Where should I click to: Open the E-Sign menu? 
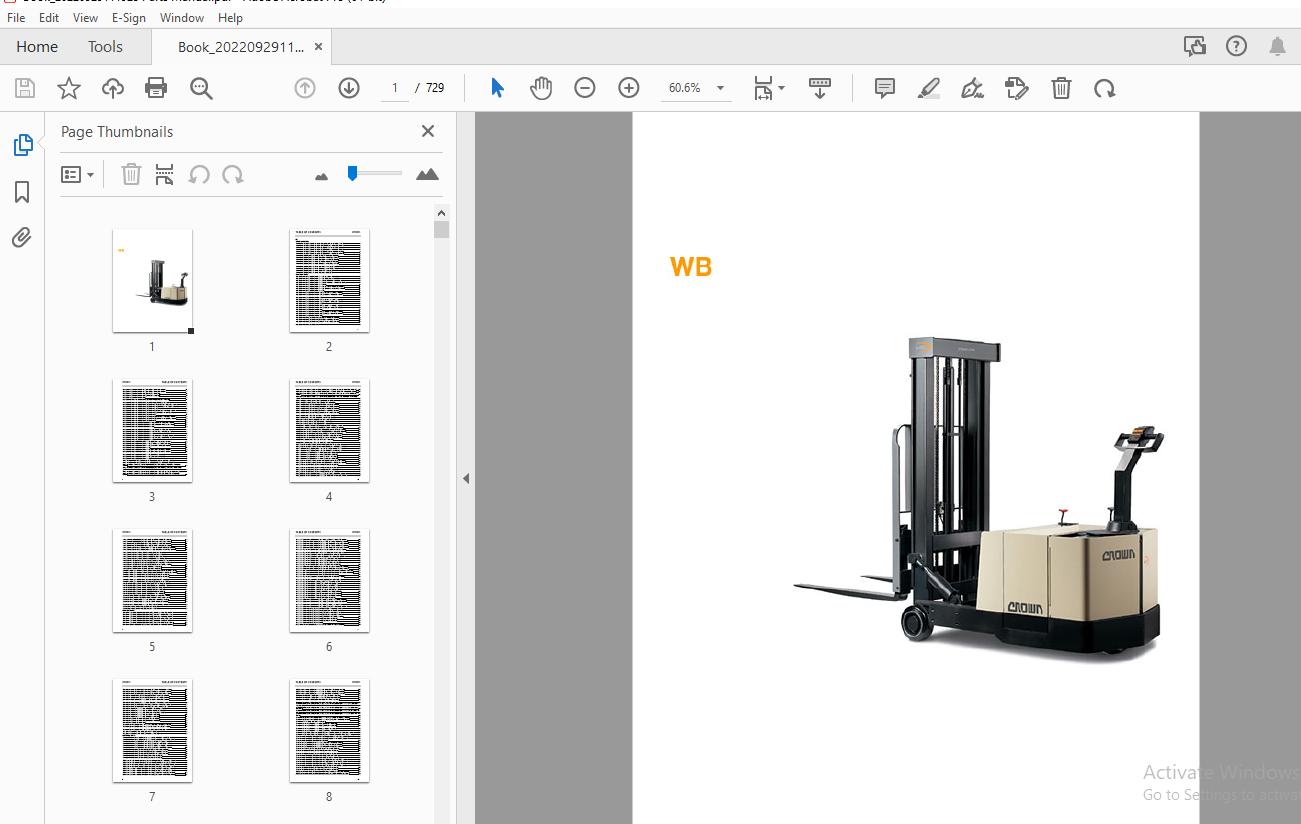coord(129,18)
